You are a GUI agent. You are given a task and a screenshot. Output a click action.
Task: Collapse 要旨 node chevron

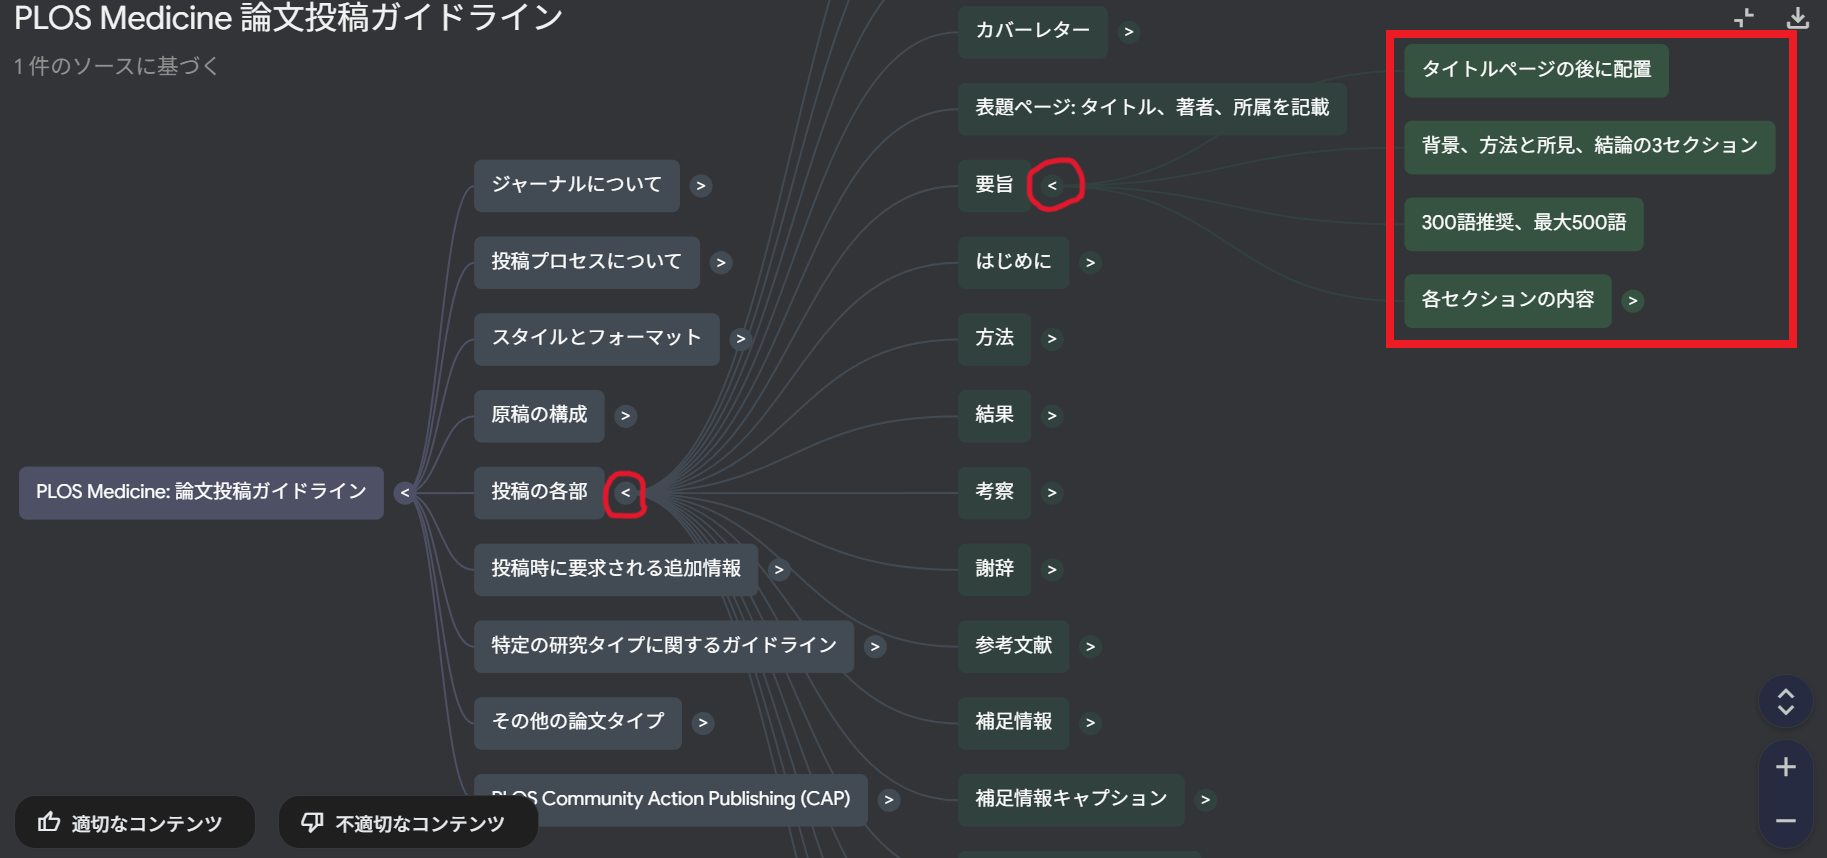(x=1052, y=186)
